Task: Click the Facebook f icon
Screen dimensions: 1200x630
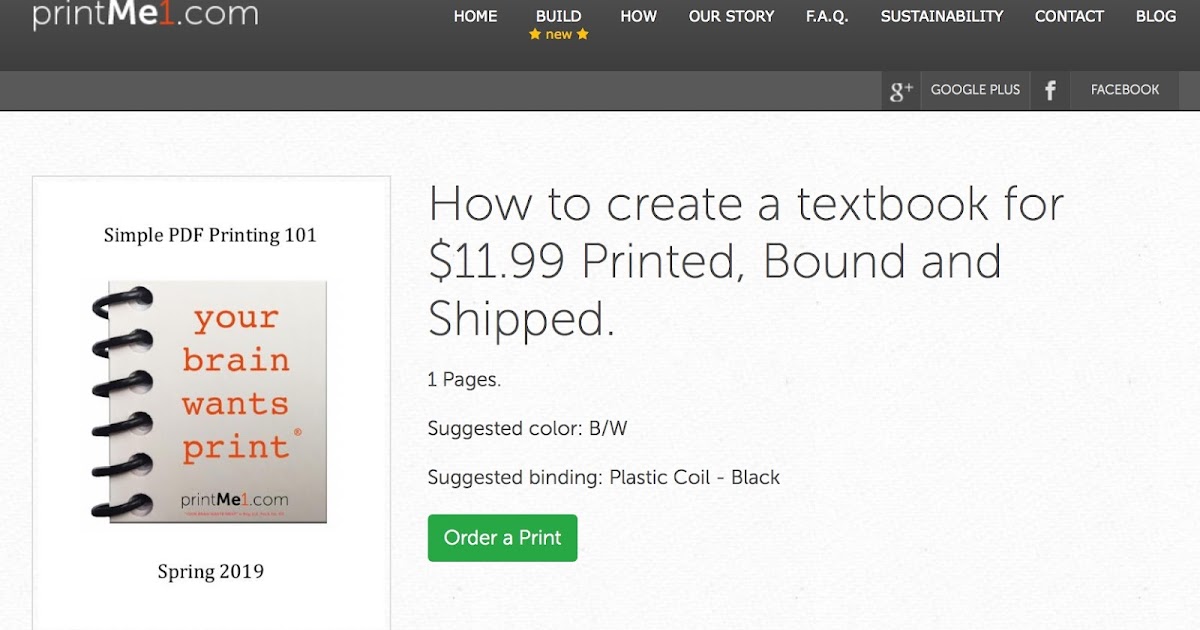Action: click(1050, 91)
